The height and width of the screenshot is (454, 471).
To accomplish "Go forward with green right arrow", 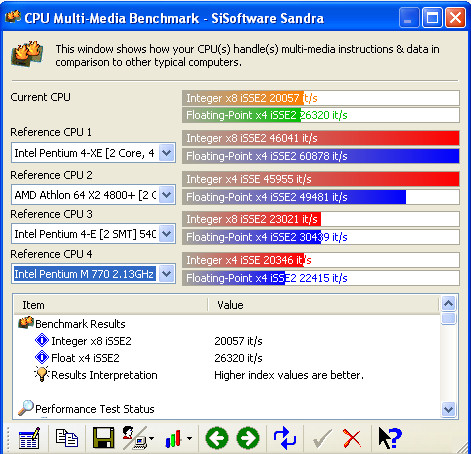I will click(248, 438).
